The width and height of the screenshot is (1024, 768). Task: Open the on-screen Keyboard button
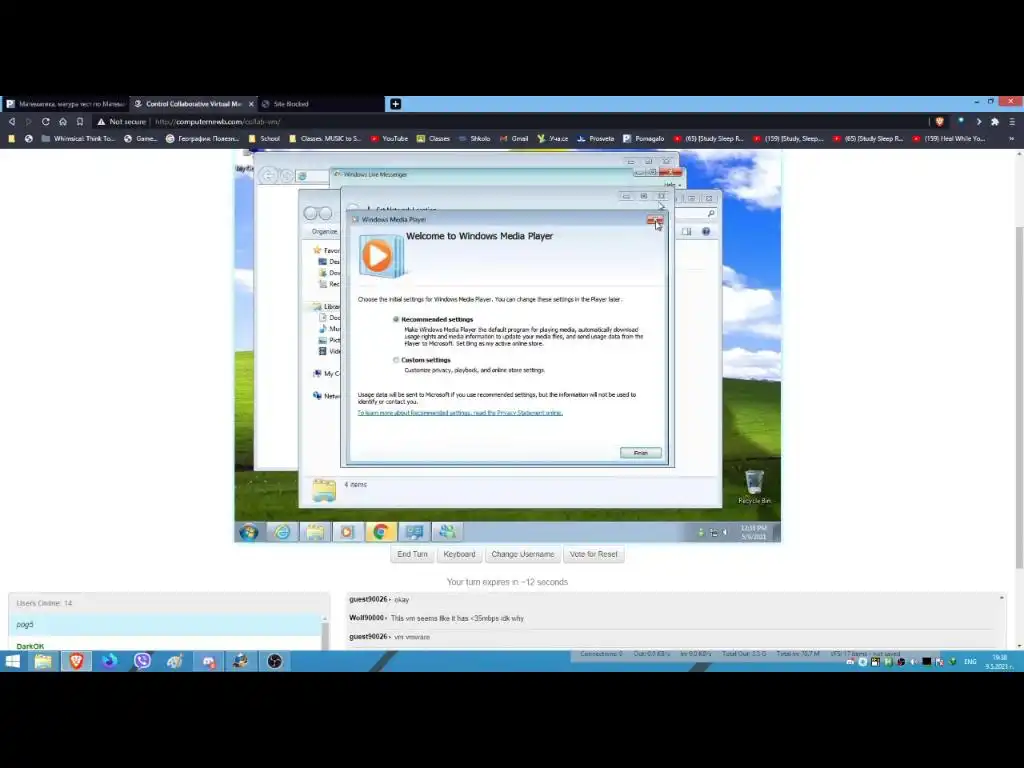[x=459, y=554]
